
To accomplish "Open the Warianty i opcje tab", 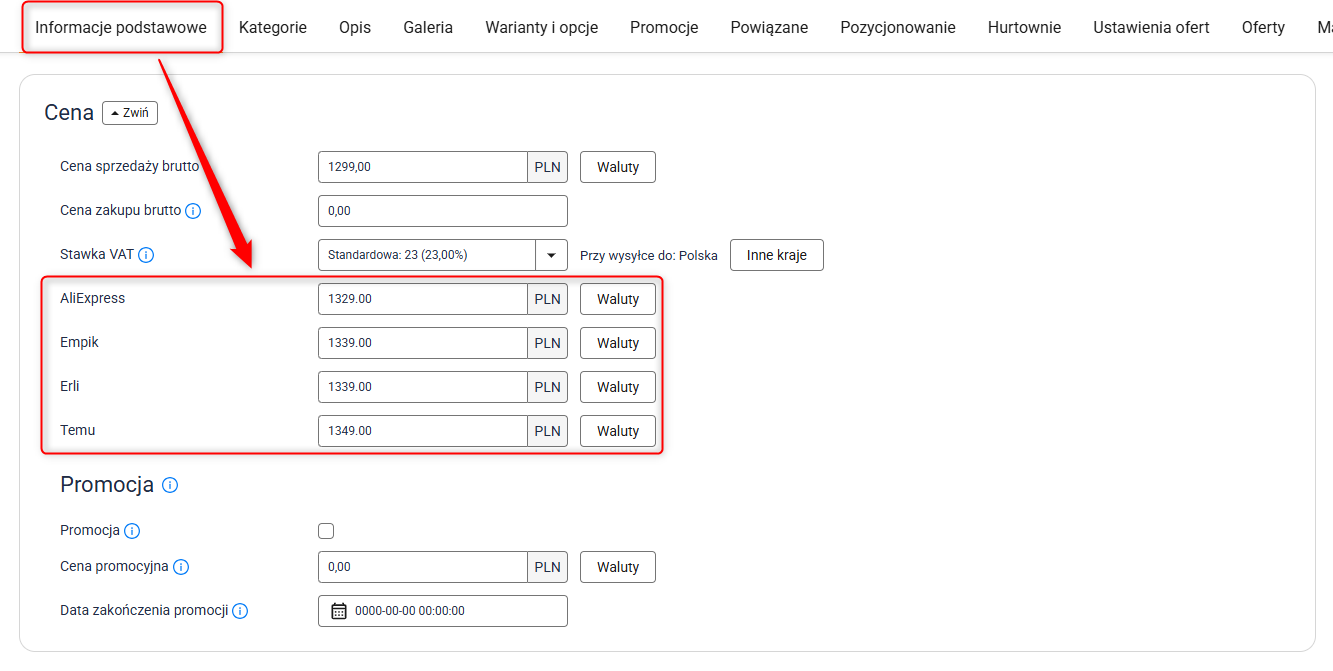I will [541, 27].
